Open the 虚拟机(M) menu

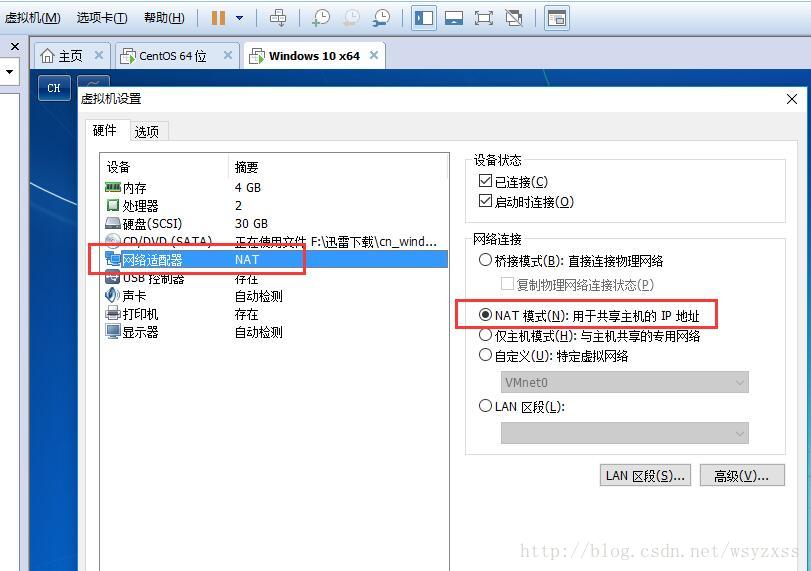(x=32, y=18)
